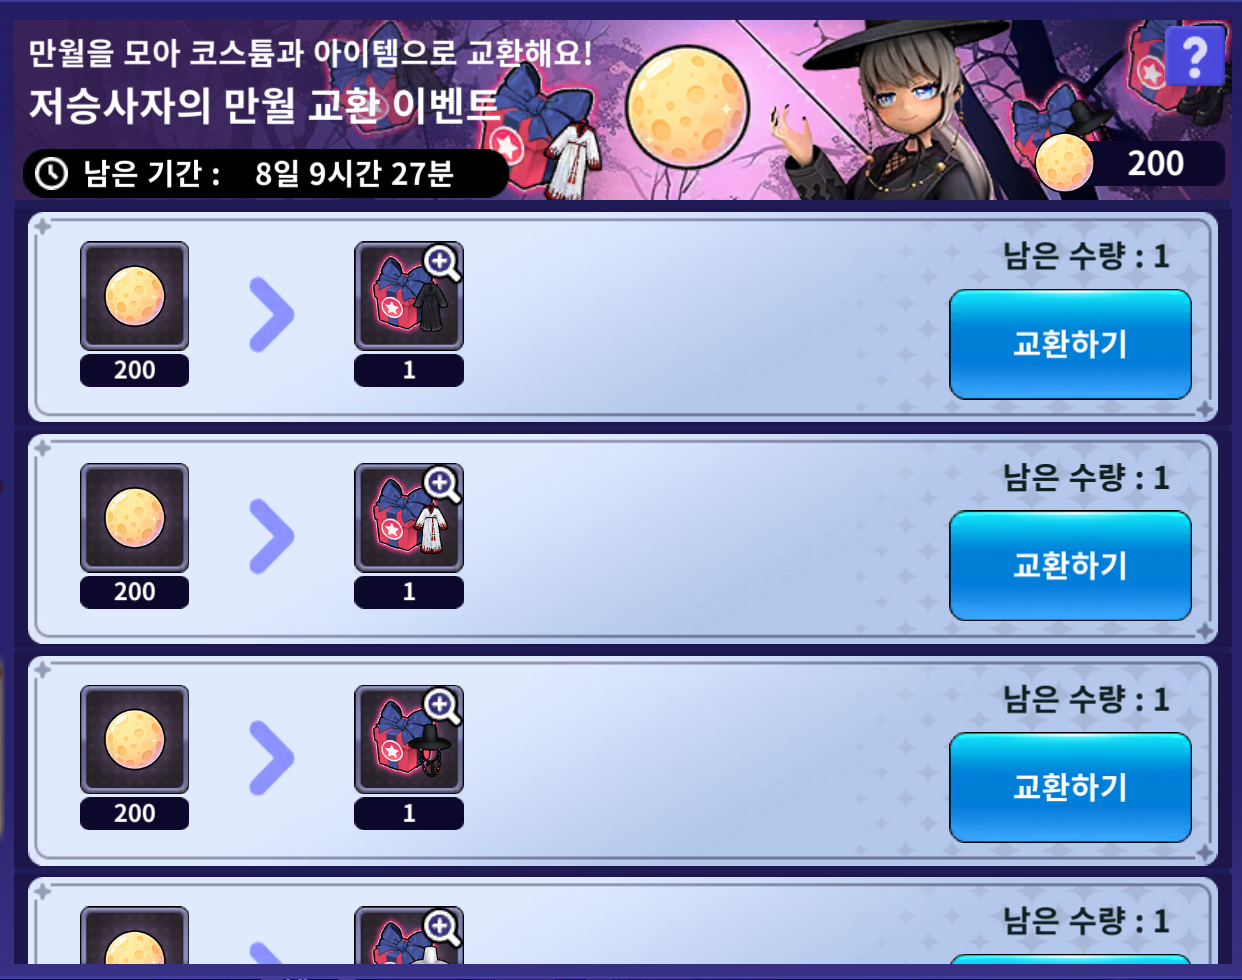The image size is (1242, 980).
Task: Click the first row full moon cost icon
Action: tap(134, 296)
